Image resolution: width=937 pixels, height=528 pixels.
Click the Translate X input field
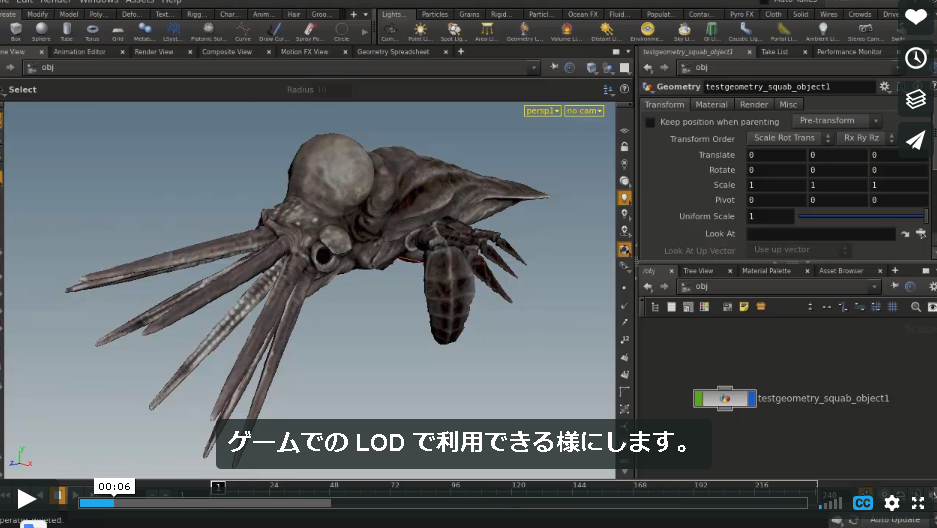click(776, 155)
